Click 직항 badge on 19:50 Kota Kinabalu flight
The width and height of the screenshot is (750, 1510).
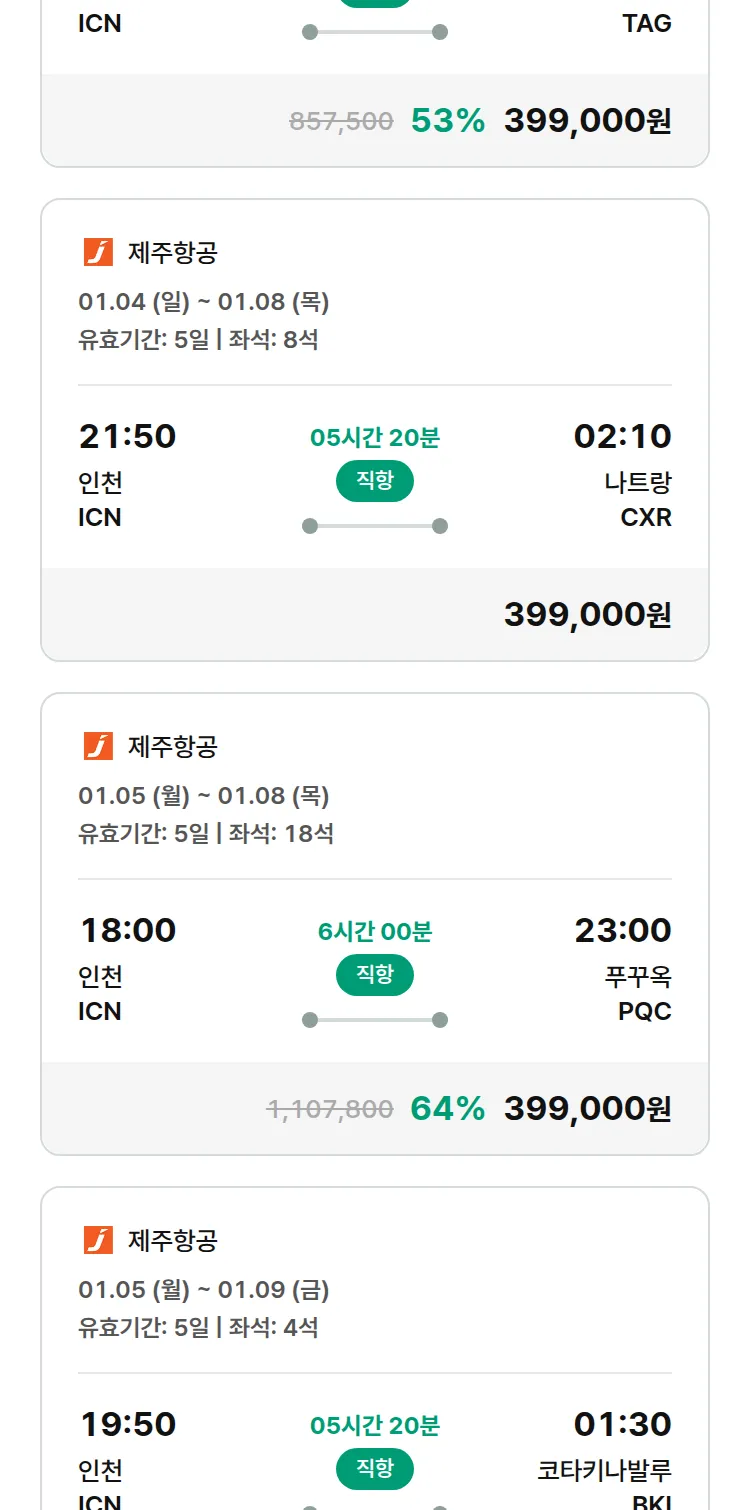374,1469
